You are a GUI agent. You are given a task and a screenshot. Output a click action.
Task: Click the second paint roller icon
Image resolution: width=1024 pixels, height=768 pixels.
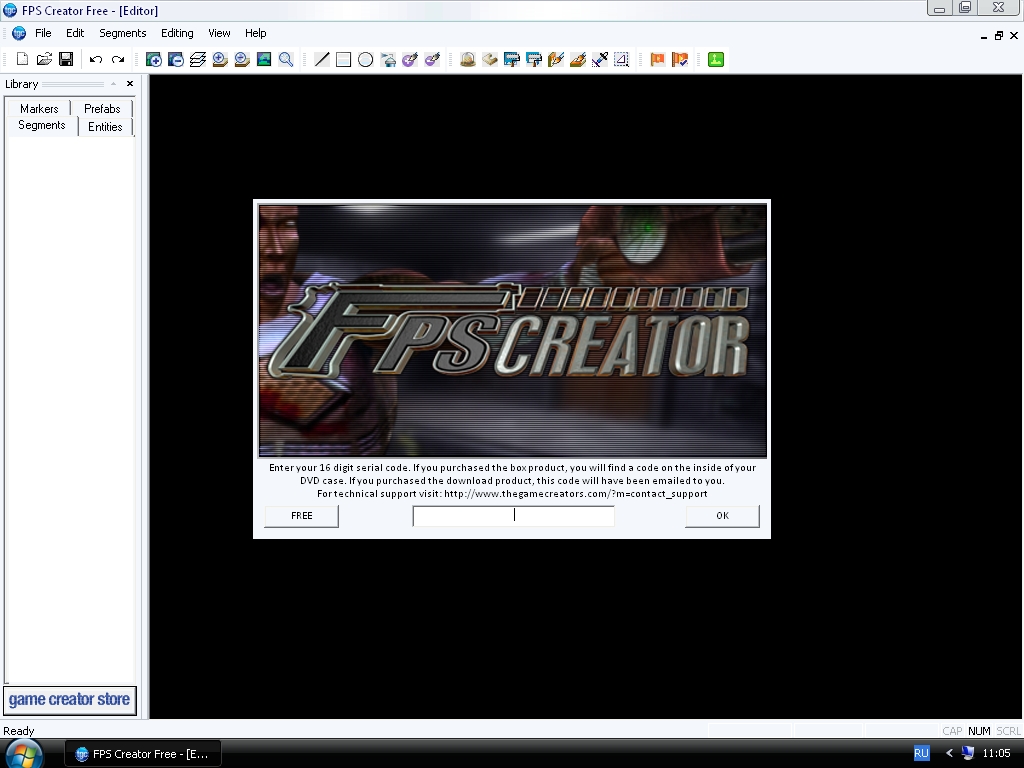(534, 59)
